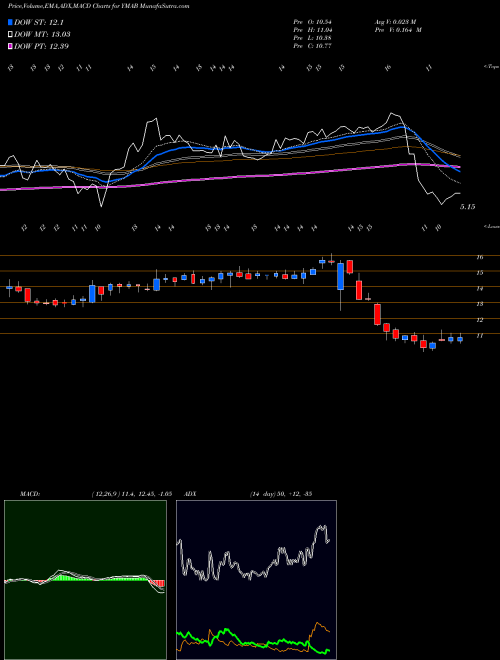Image resolution: width=500 pixels, height=660 pixels.
Task: Click the white DOW MT legend swatch
Action: coord(10,35)
